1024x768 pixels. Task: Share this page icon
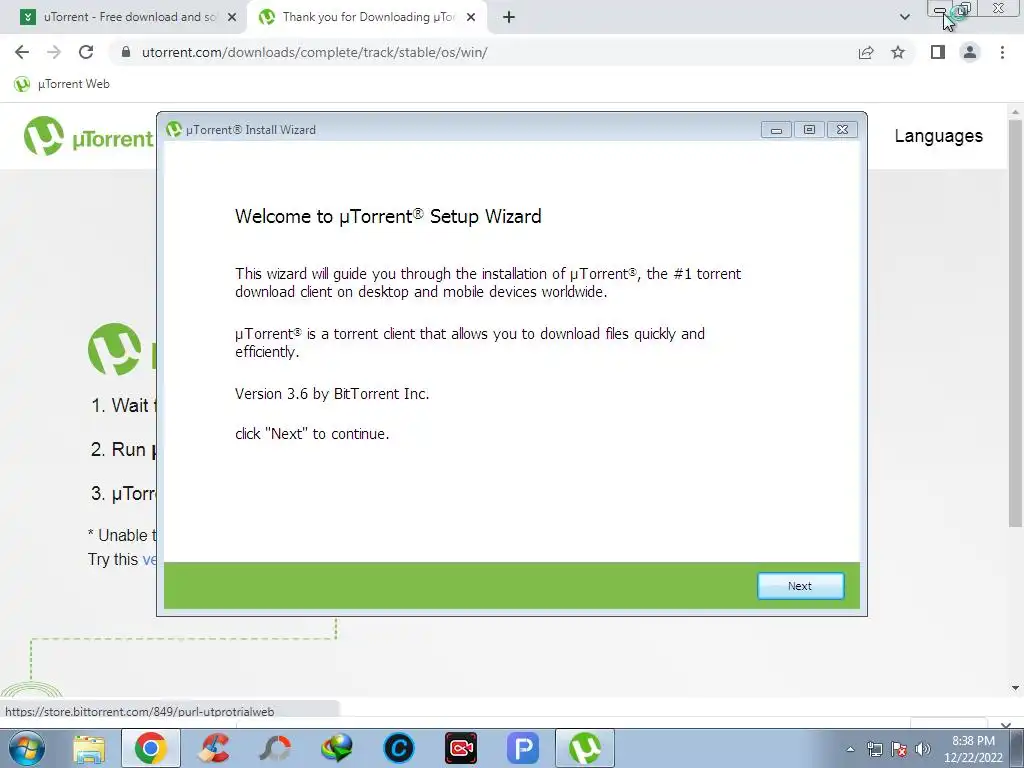866,52
